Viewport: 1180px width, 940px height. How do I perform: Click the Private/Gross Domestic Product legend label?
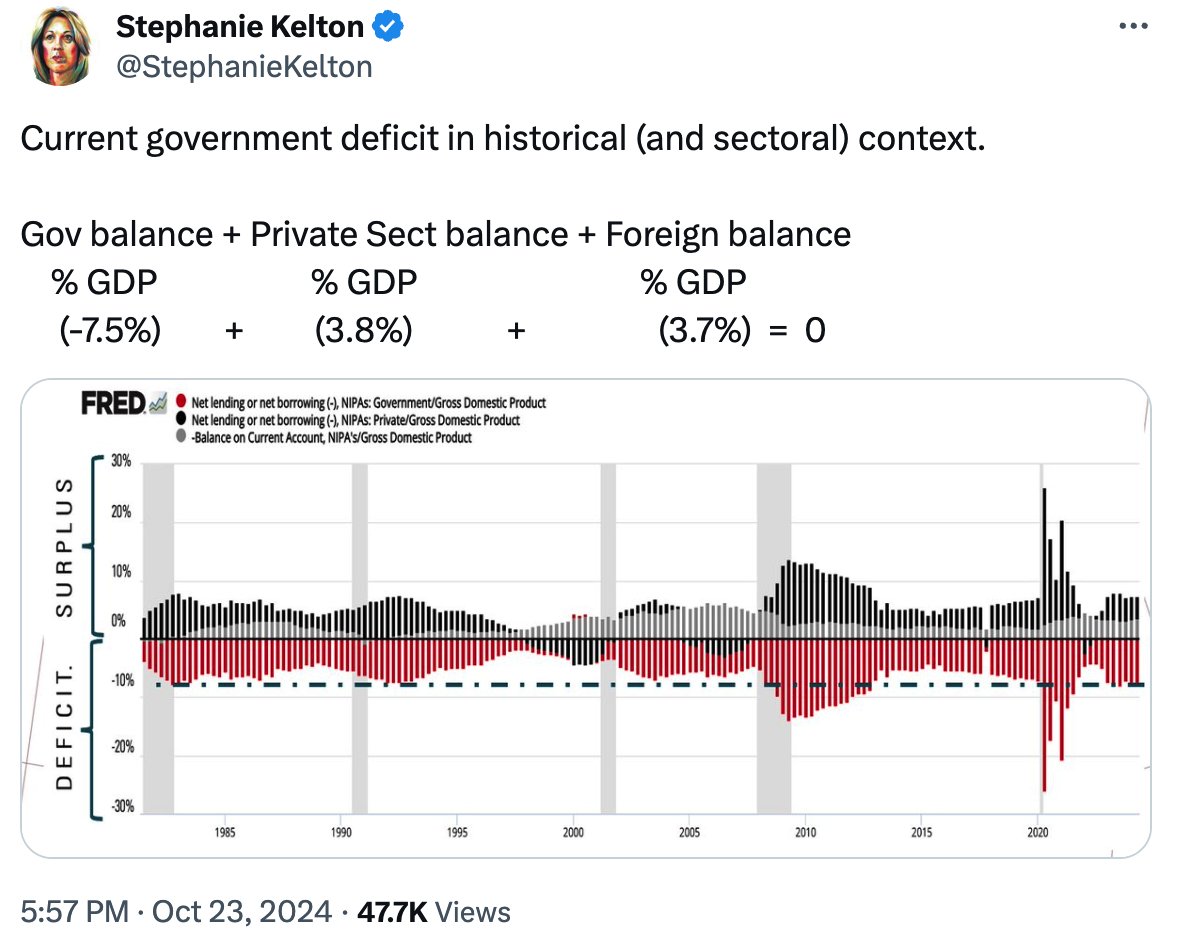point(355,420)
